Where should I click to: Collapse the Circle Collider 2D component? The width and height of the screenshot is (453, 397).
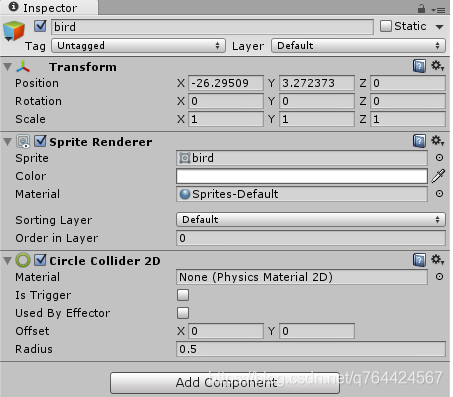tap(8, 261)
